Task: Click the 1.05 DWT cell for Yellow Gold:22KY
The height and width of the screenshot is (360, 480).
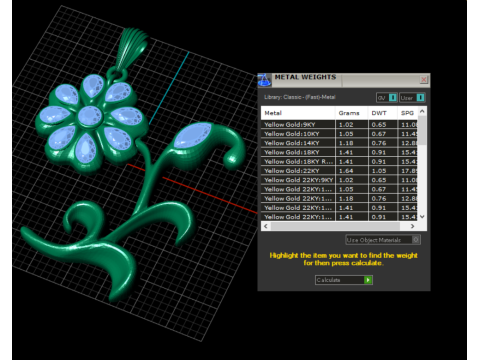Action: coord(383,171)
